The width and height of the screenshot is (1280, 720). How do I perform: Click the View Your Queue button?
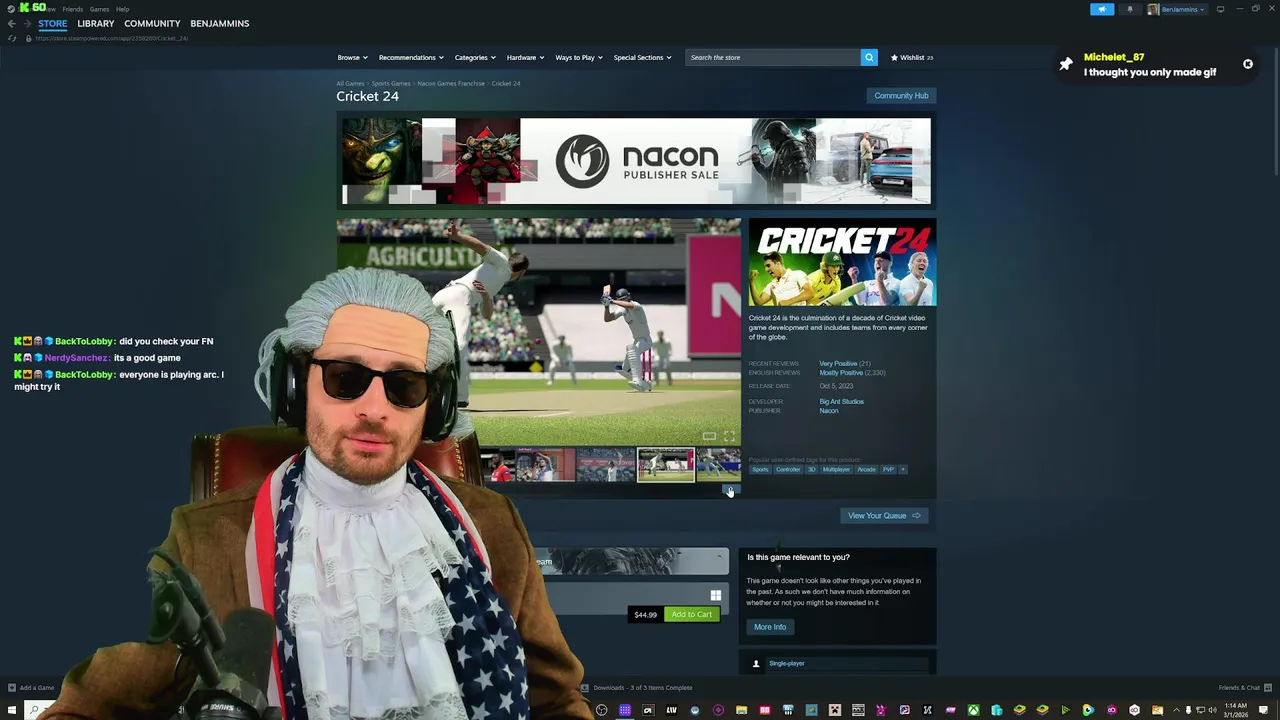[884, 516]
